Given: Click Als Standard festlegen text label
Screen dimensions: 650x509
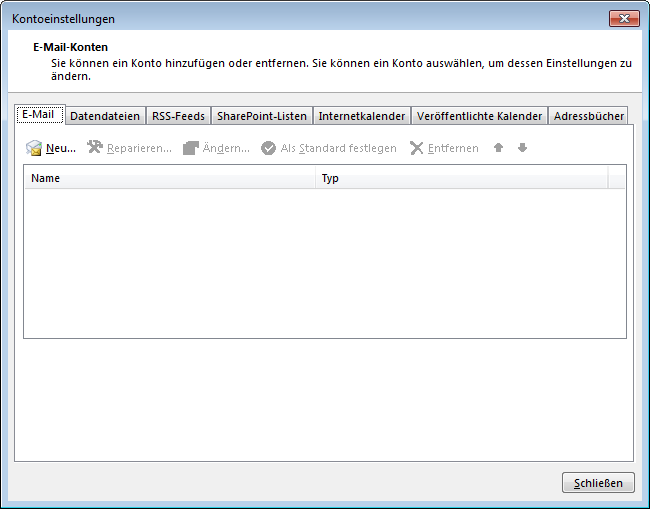Looking at the screenshot, I should point(338,148).
